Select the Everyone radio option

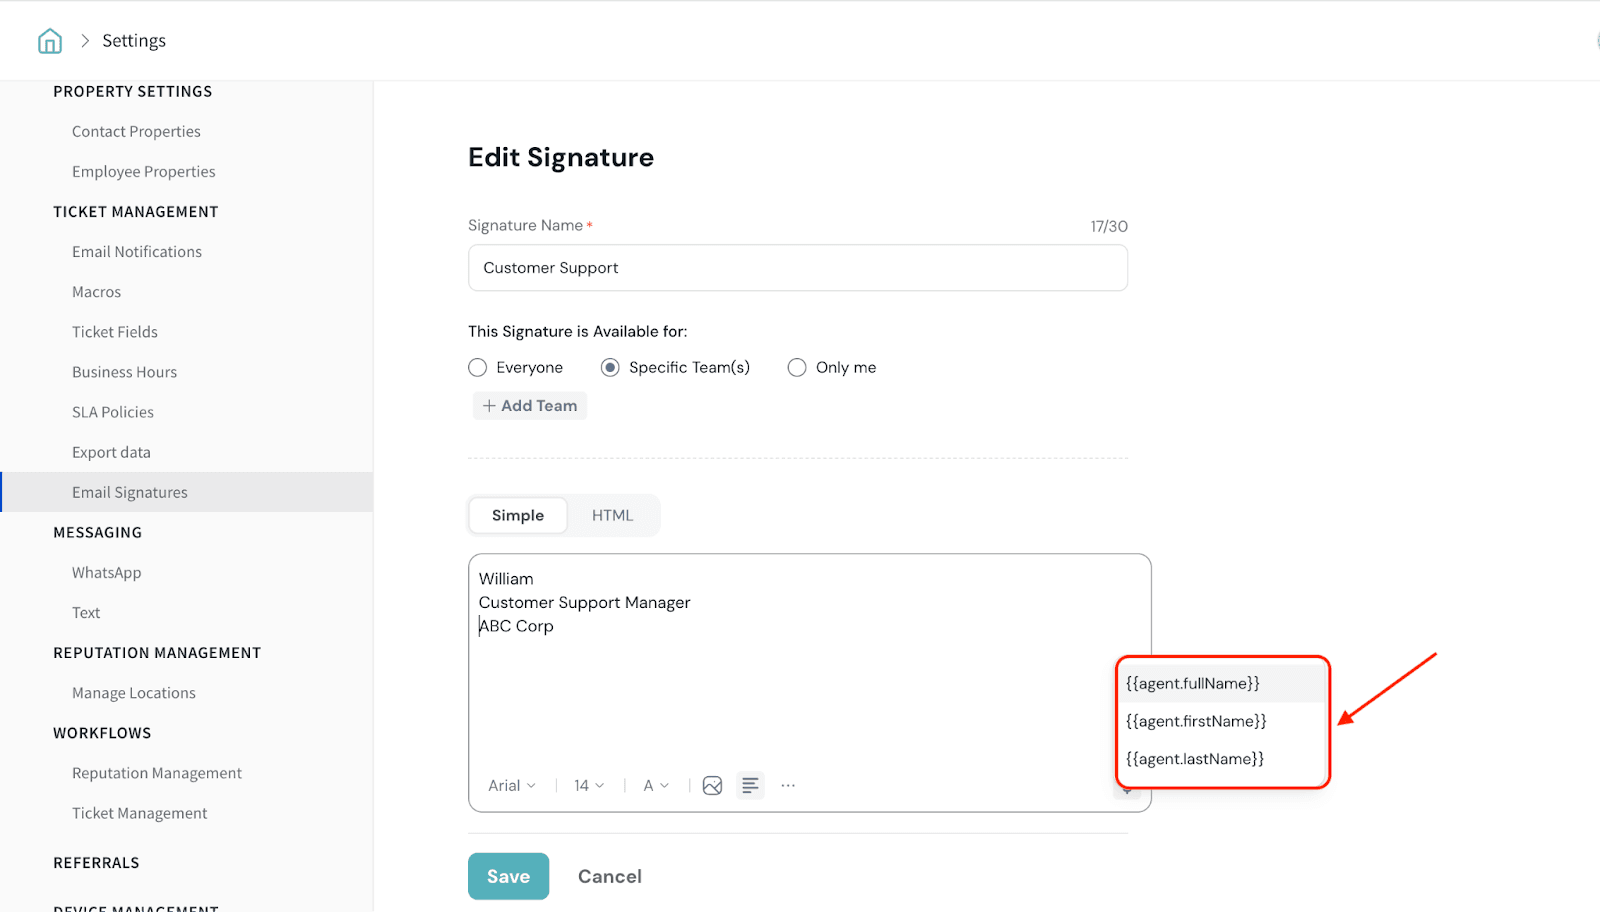coord(478,368)
